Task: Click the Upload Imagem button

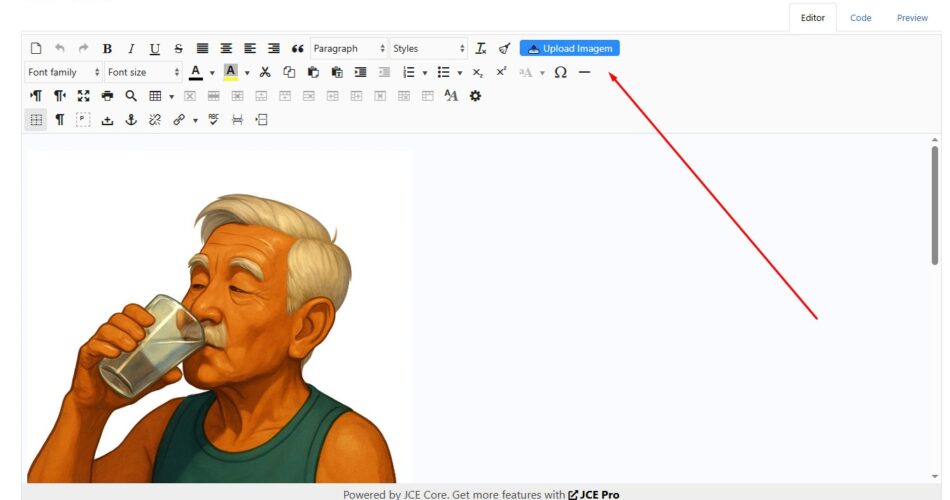Action: (x=570, y=48)
